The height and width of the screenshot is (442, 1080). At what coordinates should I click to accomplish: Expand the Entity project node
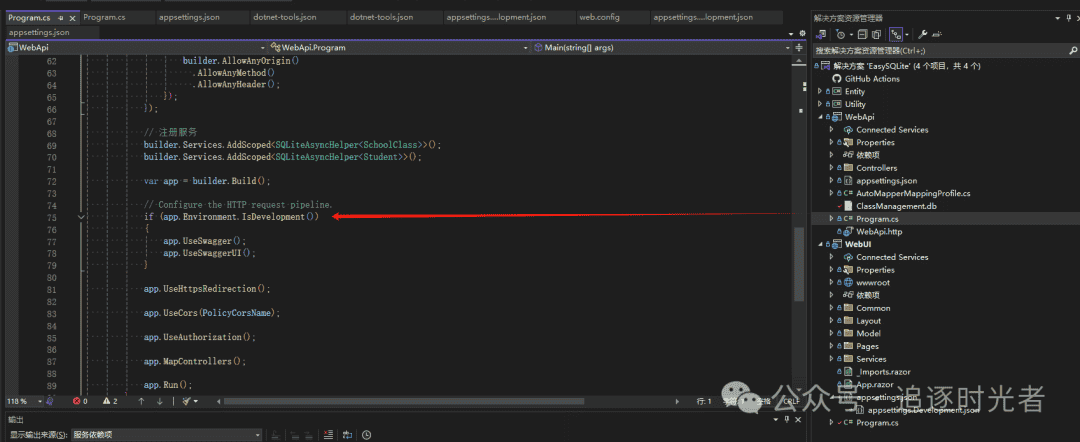tap(821, 91)
